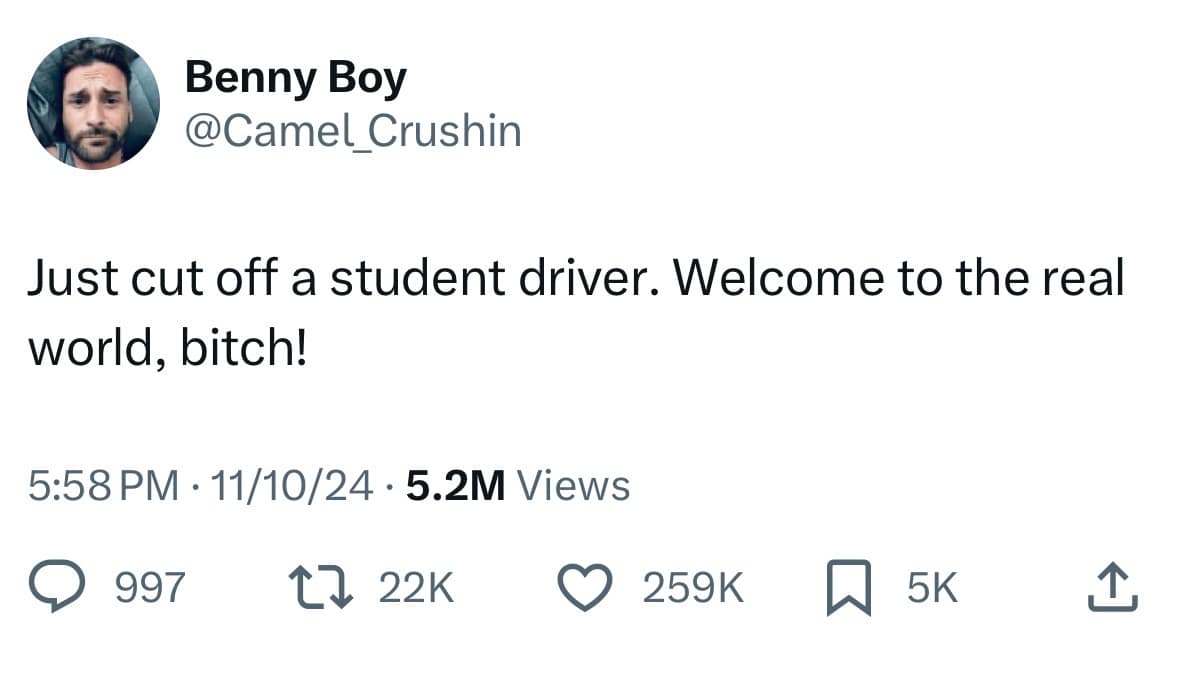Click the 5K bookmarks count
1179x691 pixels.
tap(929, 585)
